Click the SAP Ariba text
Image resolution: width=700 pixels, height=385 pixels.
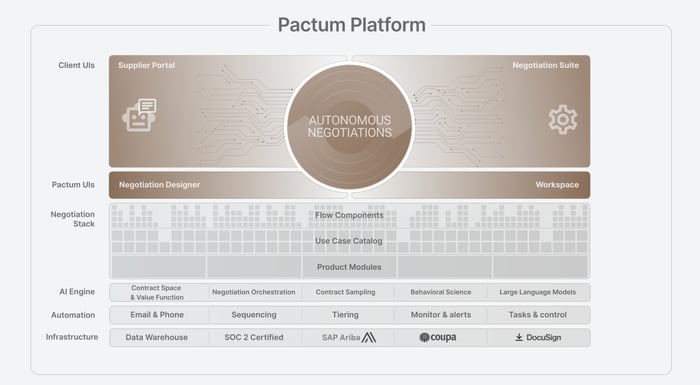click(341, 338)
